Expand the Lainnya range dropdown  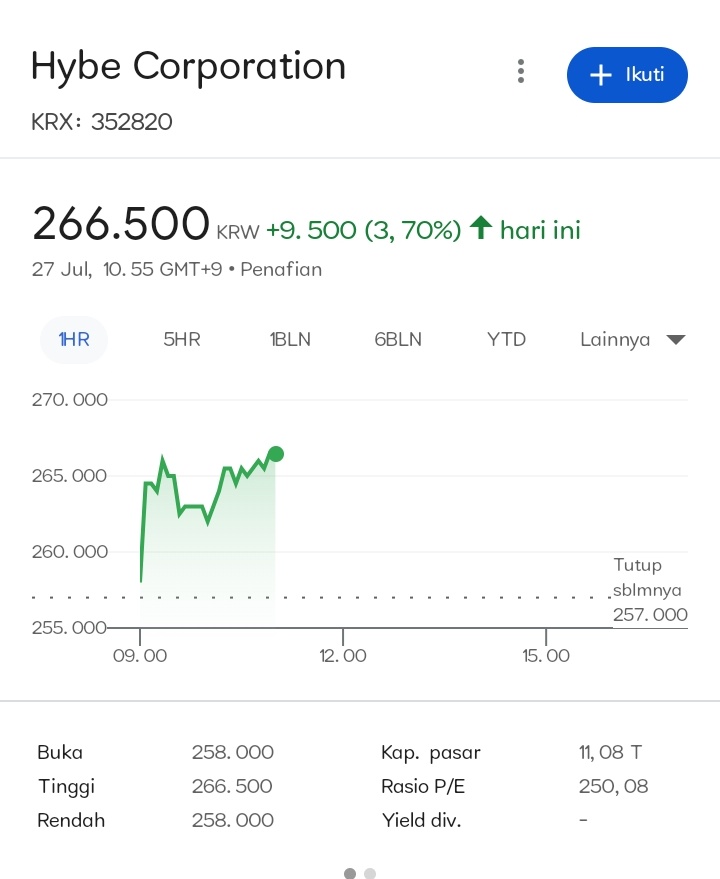tap(615, 340)
